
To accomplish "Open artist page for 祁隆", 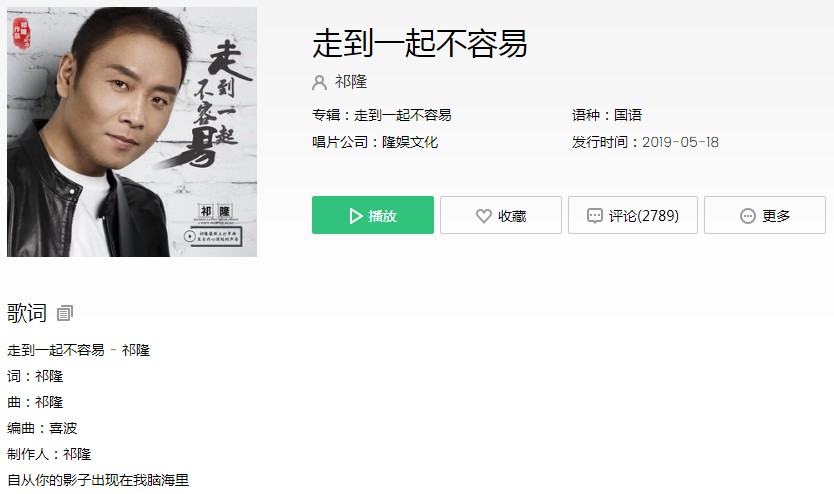I will [351, 82].
